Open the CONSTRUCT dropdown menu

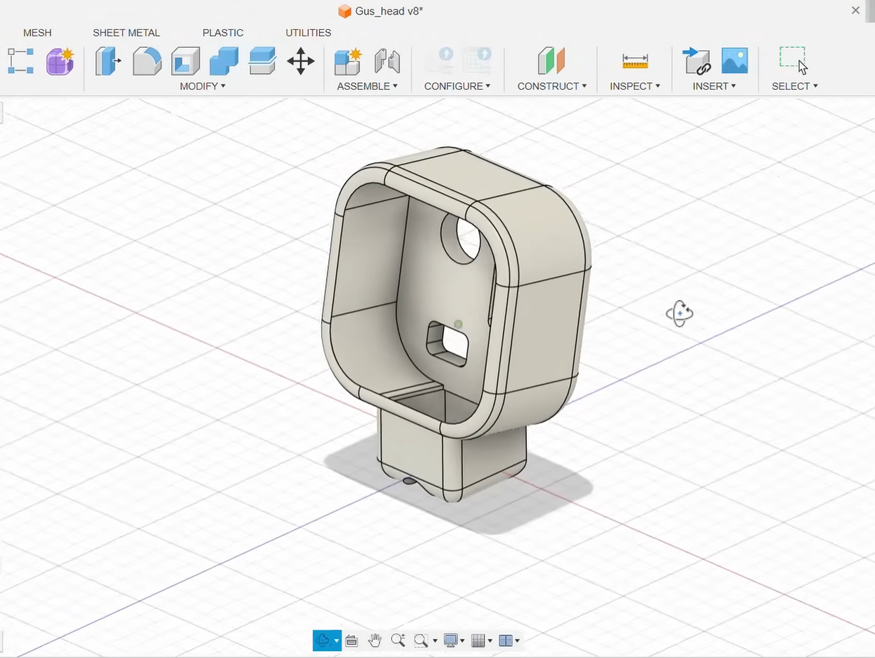(x=552, y=86)
